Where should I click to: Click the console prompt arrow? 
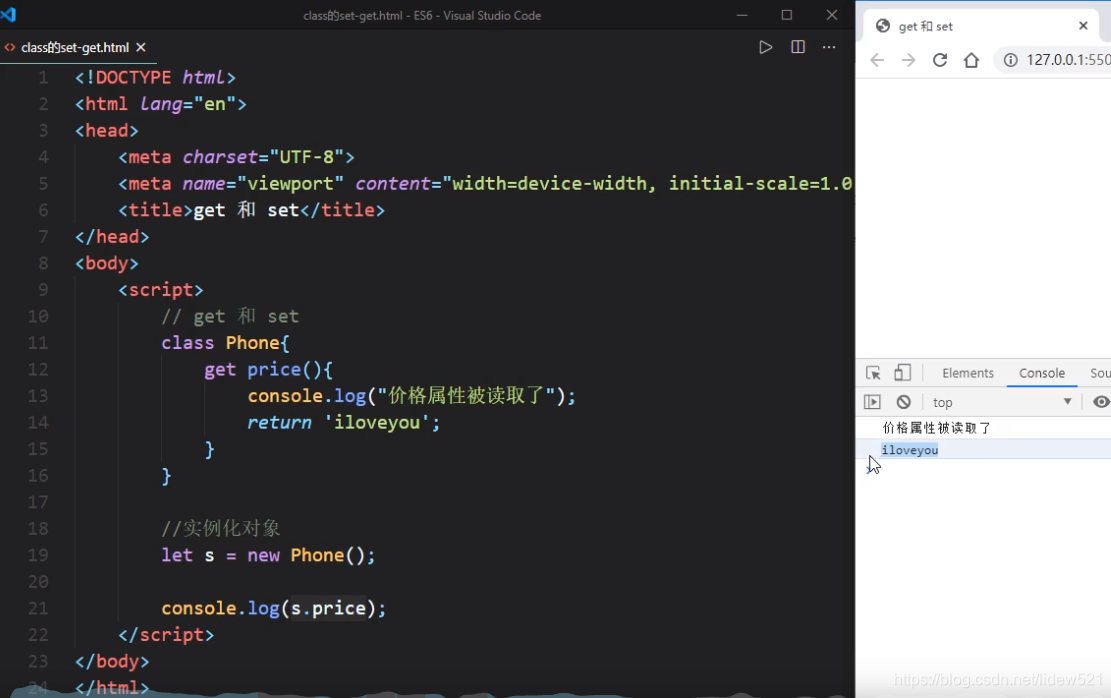(x=869, y=469)
